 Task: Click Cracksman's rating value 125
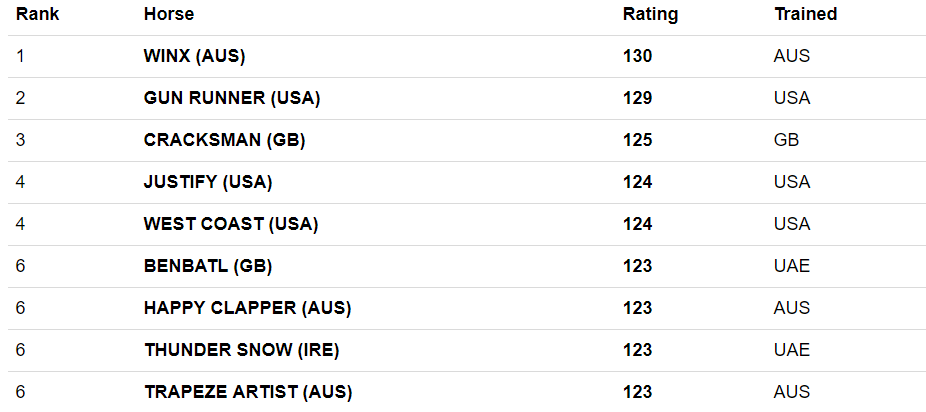click(637, 140)
